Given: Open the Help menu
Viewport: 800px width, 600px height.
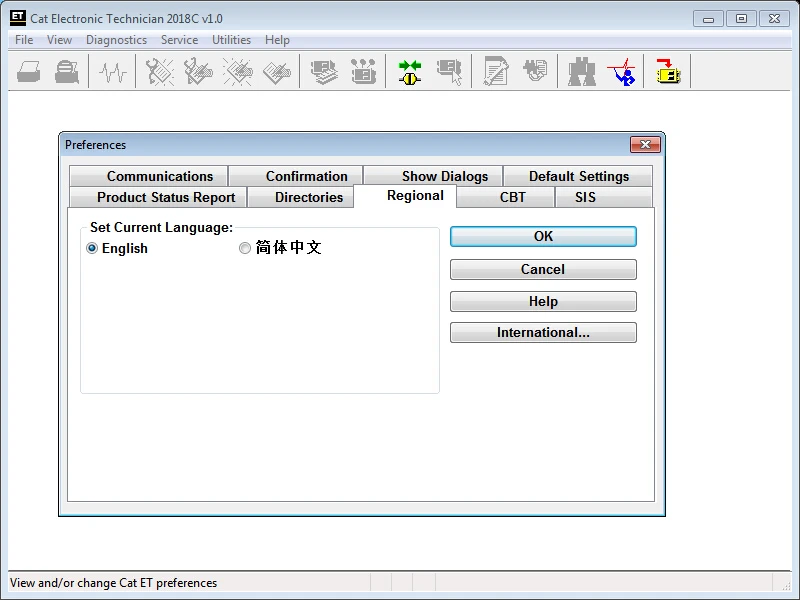Looking at the screenshot, I should [x=277, y=40].
